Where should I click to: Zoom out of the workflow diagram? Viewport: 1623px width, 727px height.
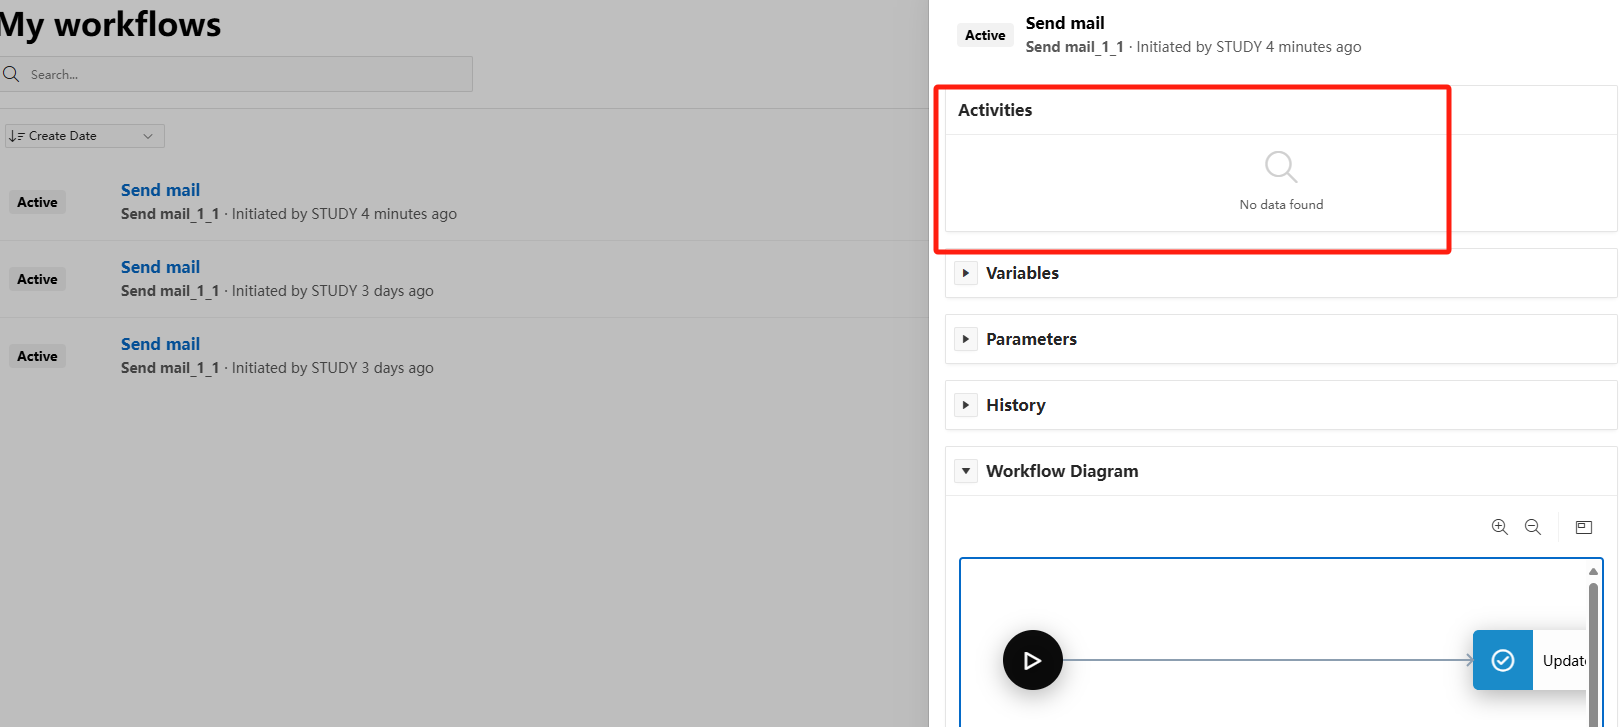tap(1532, 527)
